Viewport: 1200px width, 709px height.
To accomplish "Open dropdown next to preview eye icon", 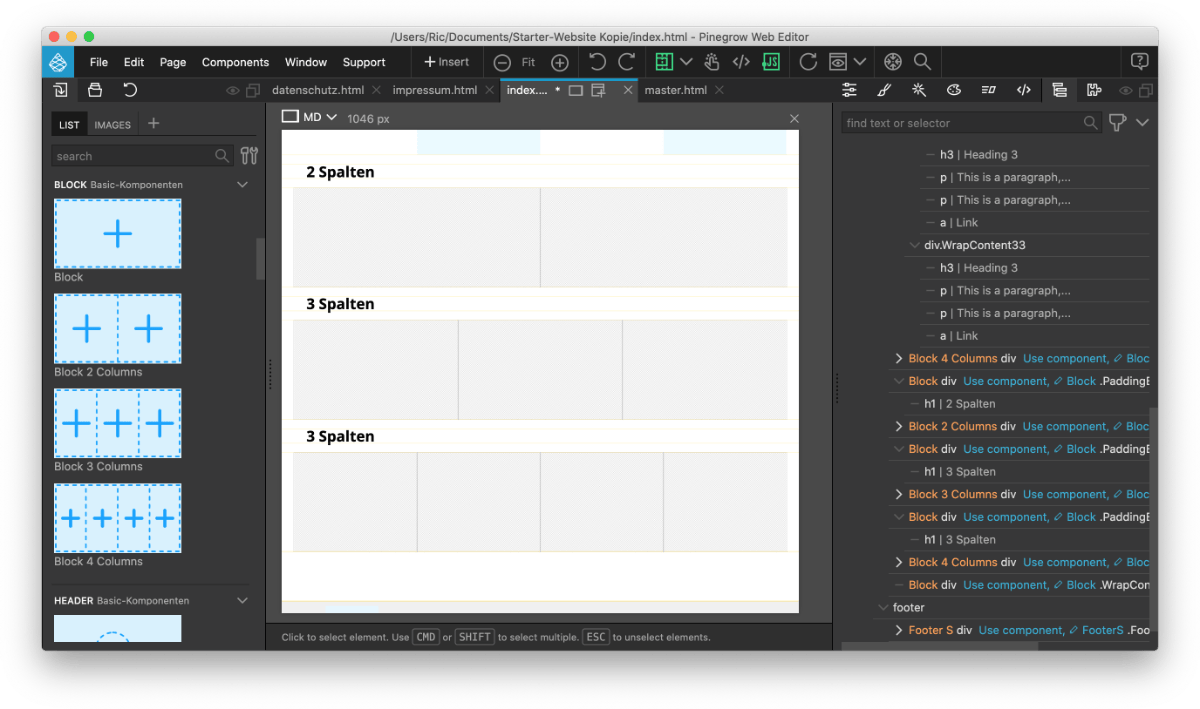I will coord(860,62).
